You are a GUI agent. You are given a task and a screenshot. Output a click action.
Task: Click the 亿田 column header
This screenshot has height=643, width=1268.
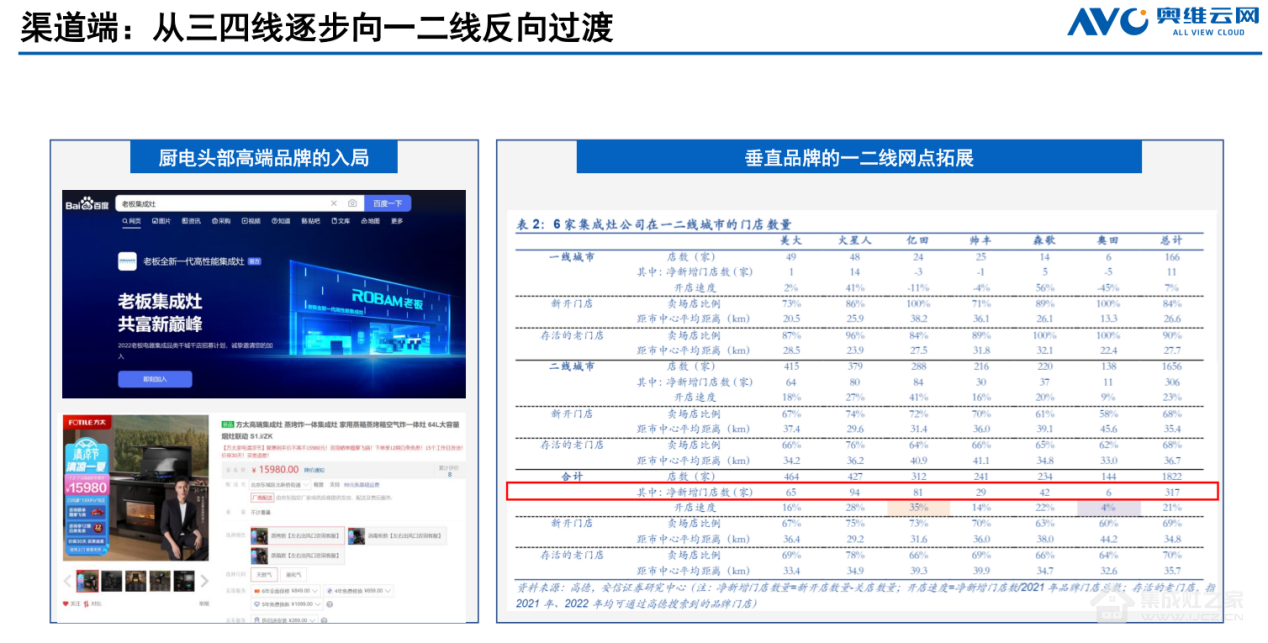(x=917, y=241)
